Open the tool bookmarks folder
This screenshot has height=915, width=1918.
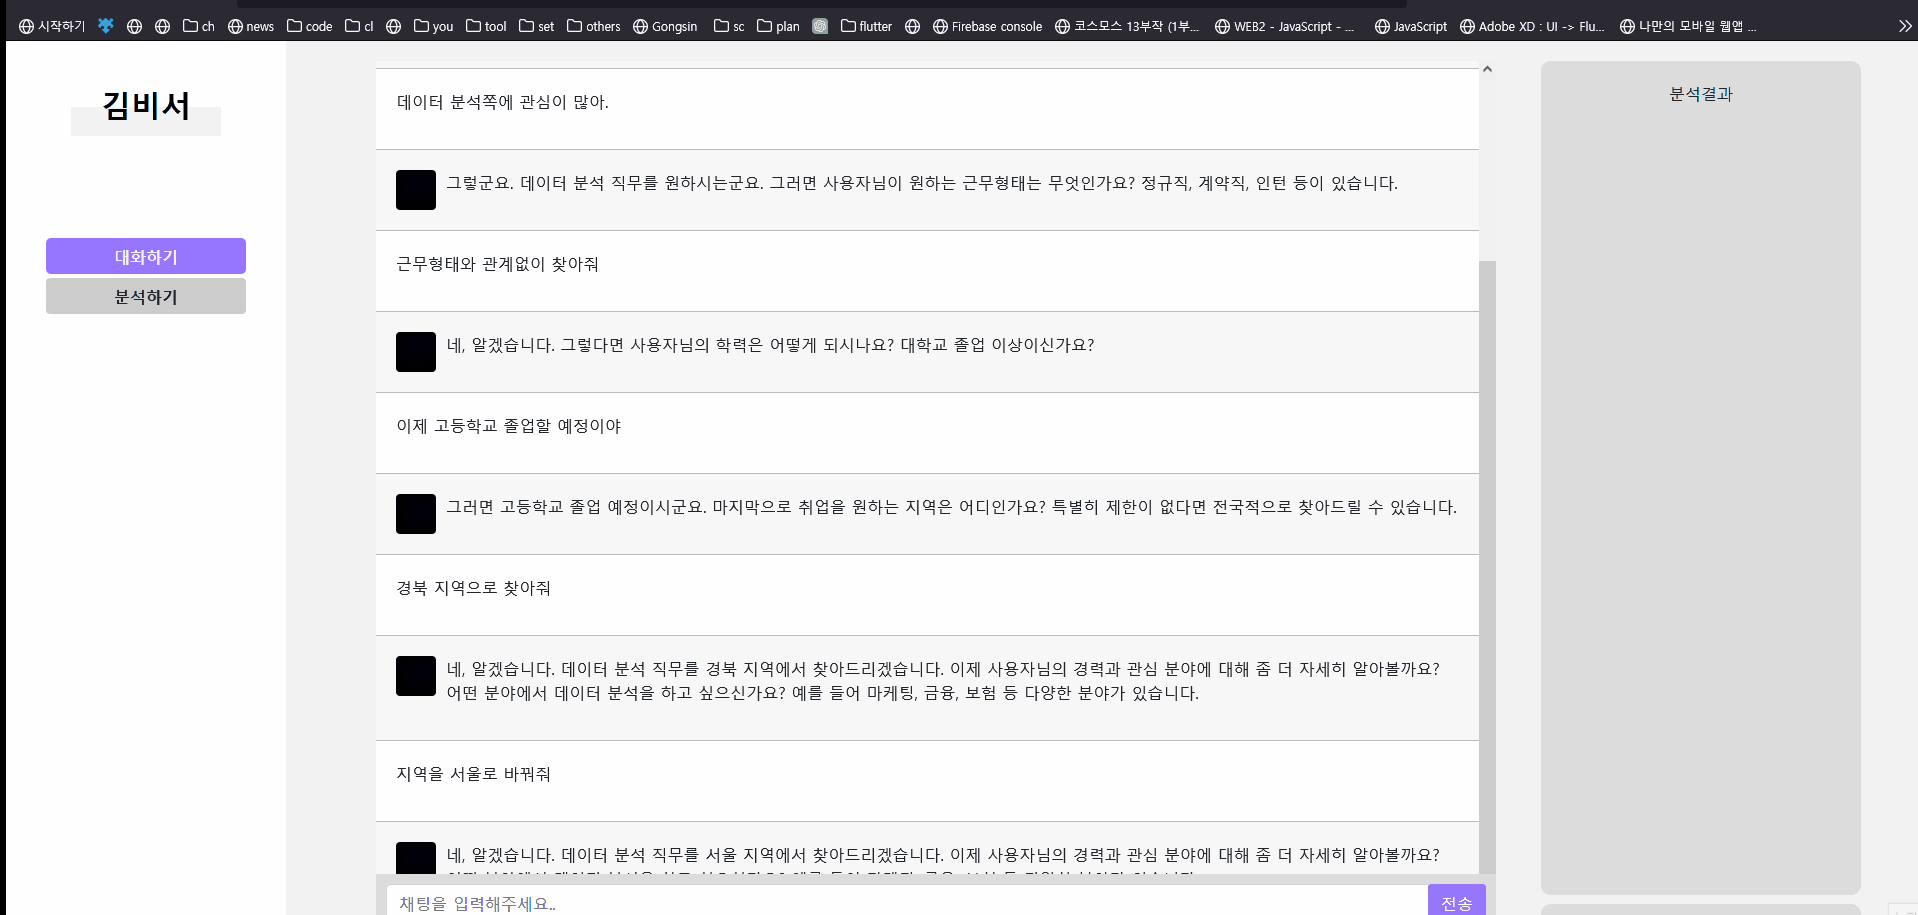pos(486,26)
